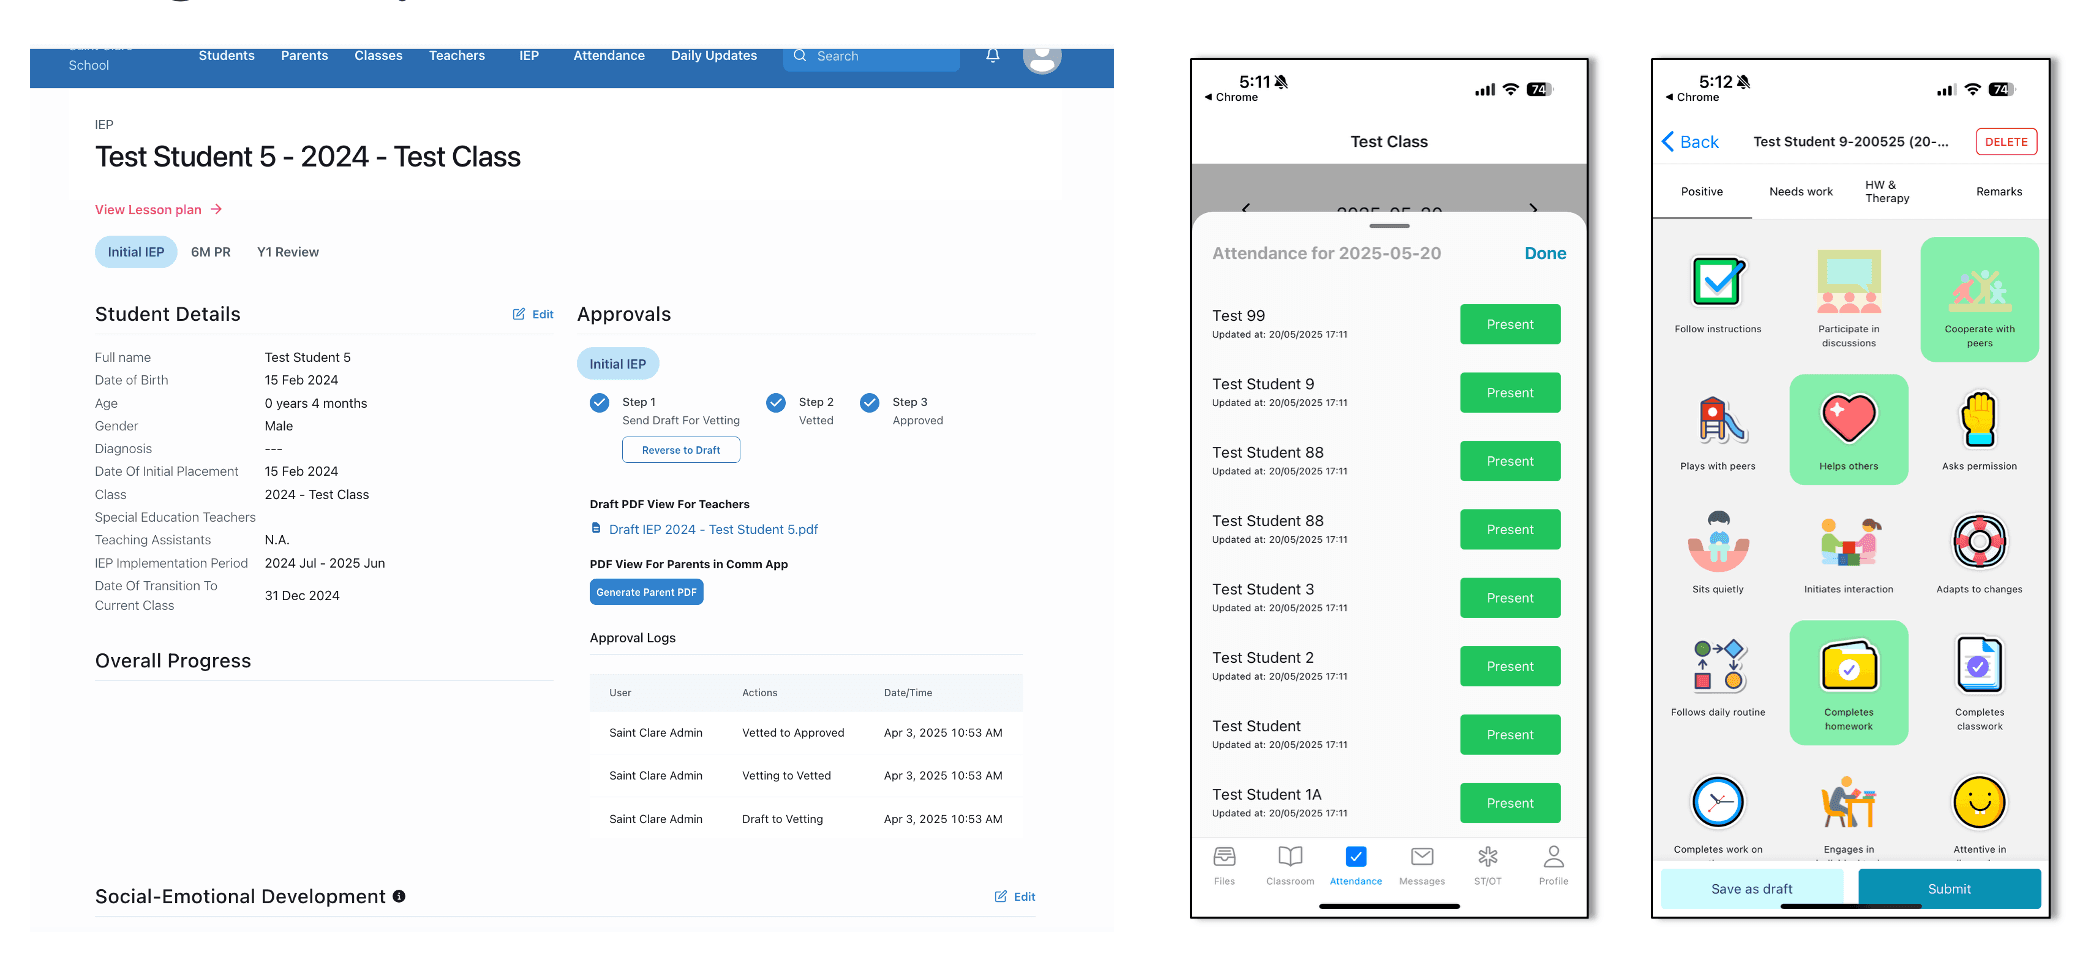Go to previous date using left chevron

click(x=1246, y=208)
